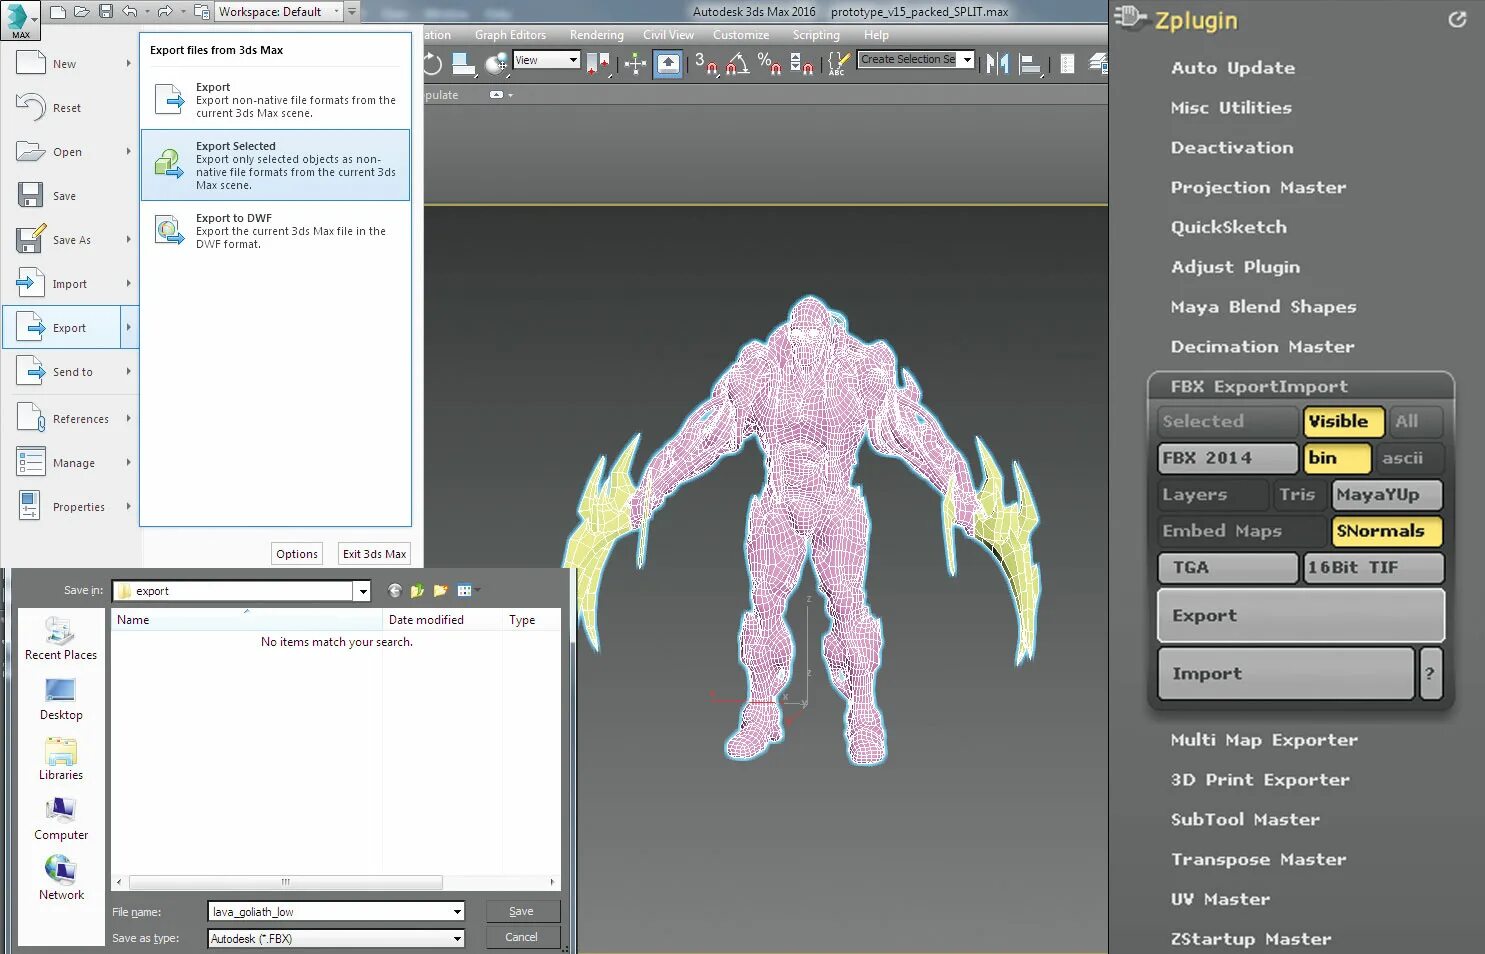Click the Import button in Zplugin FBX panel

click(x=1286, y=674)
